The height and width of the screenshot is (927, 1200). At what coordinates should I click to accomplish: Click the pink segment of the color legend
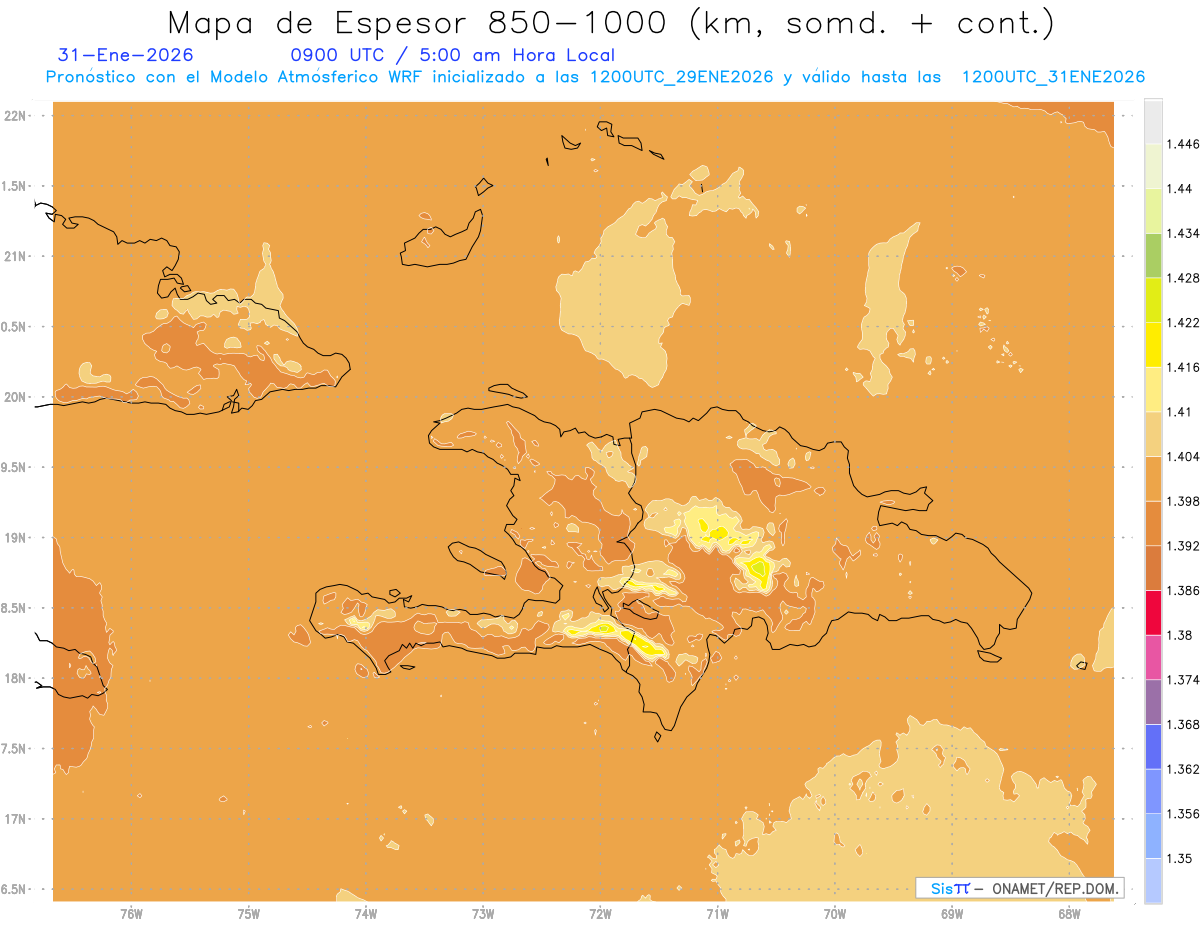point(1153,657)
